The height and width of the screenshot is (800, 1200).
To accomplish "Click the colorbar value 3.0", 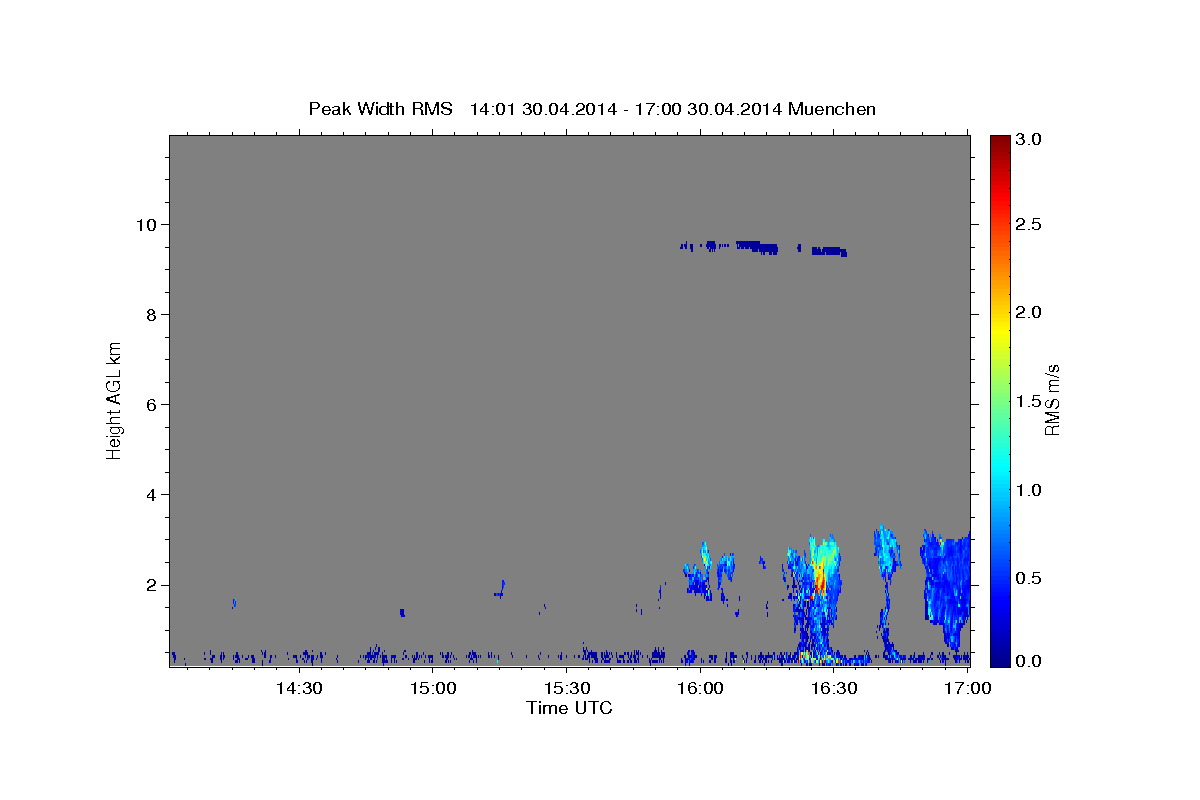I will click(1029, 140).
